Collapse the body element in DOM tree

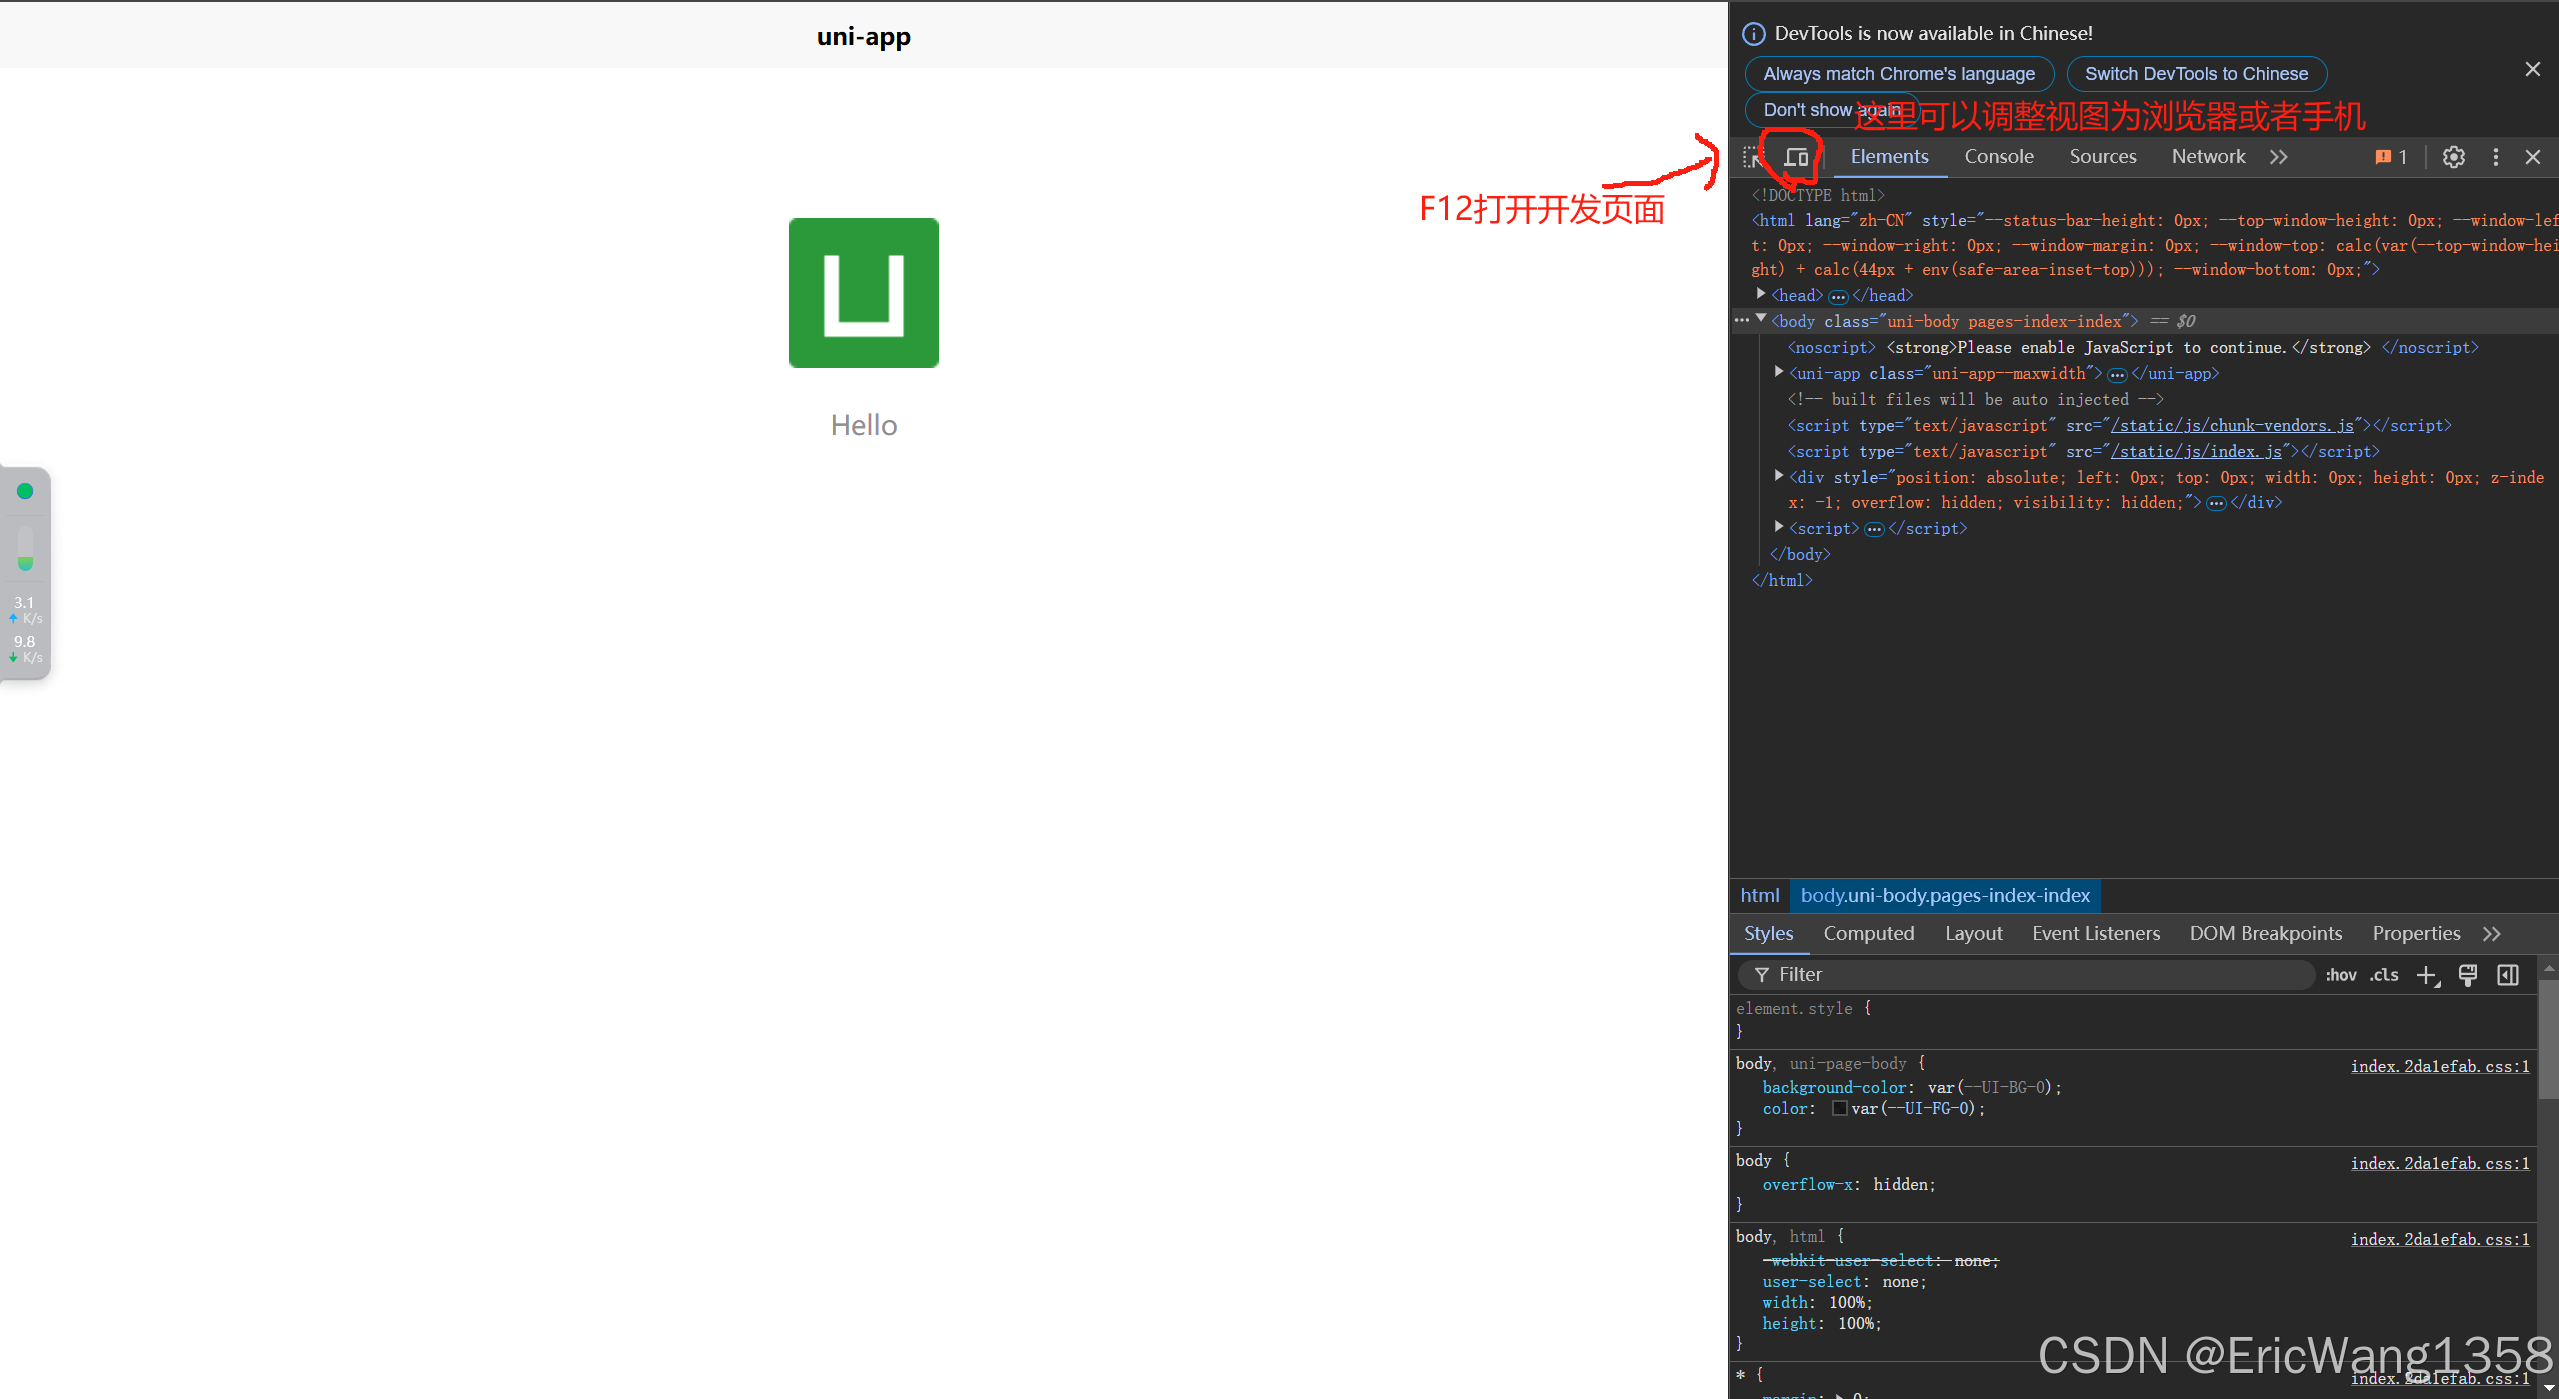click(1761, 318)
